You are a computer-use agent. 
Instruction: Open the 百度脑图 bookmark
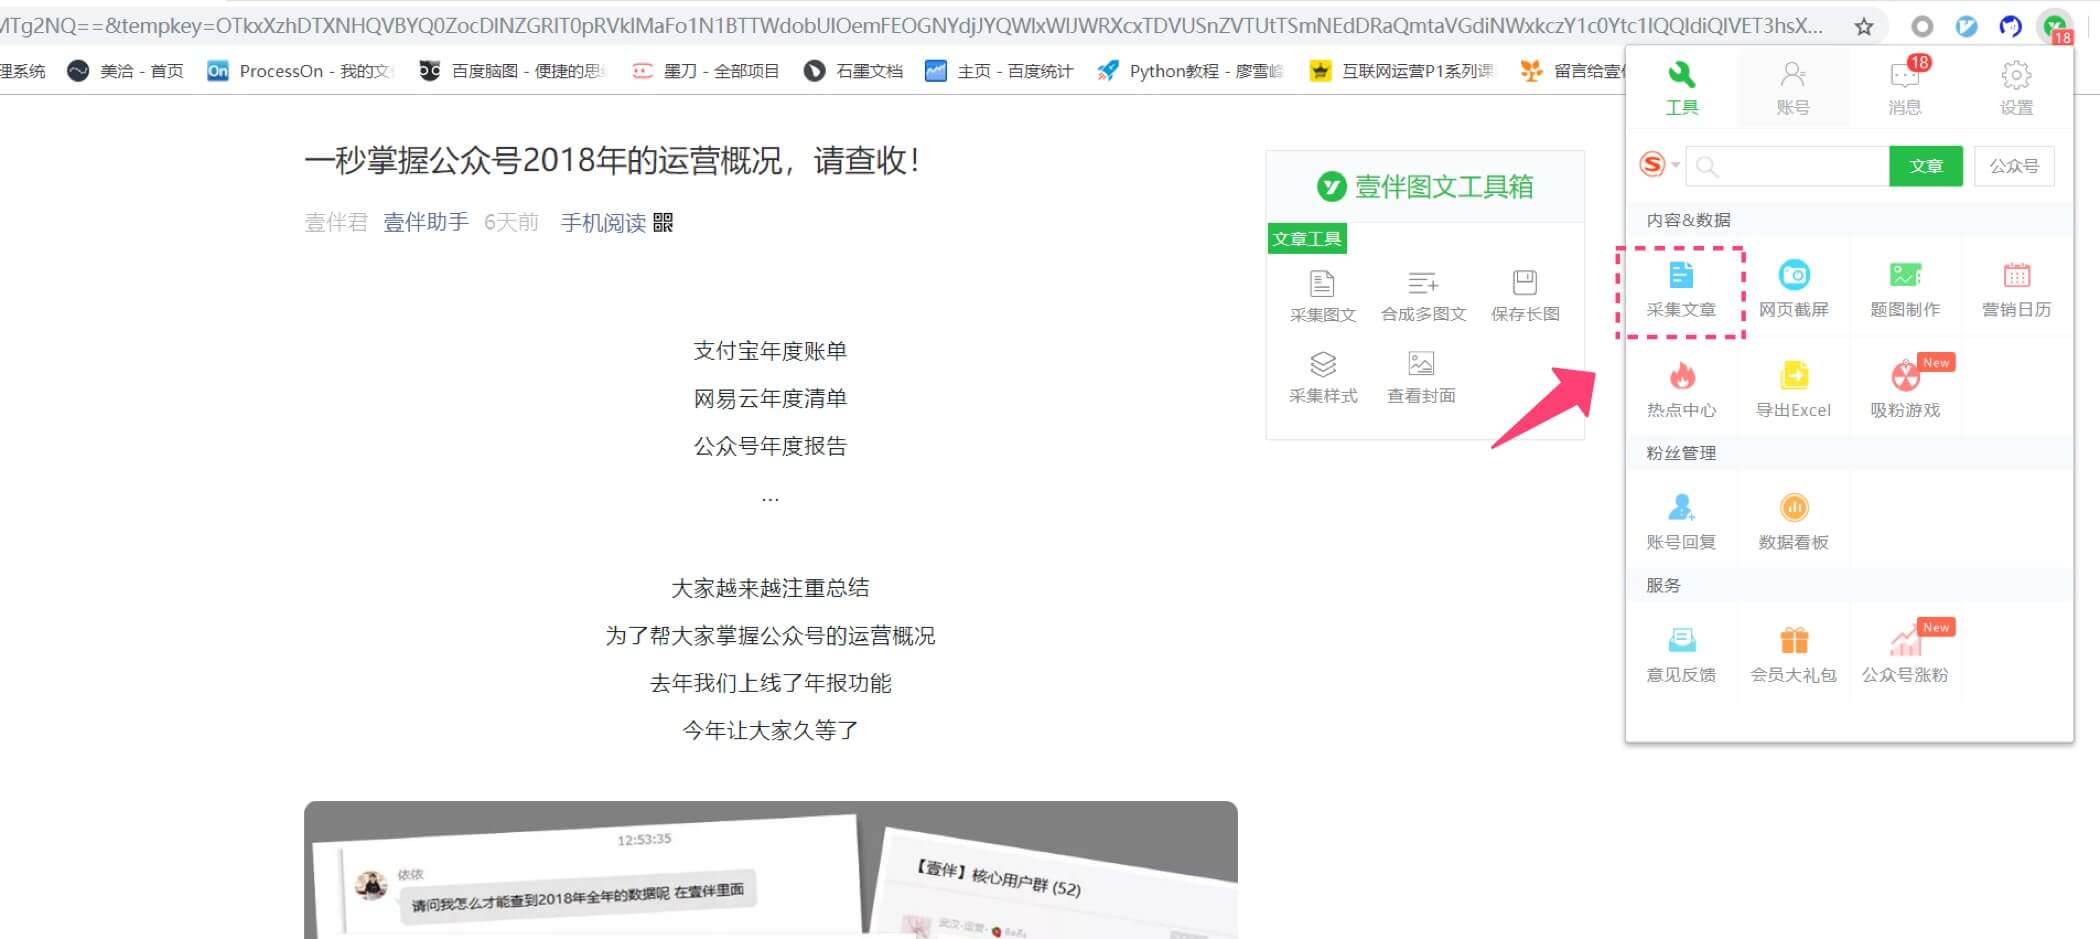click(x=511, y=71)
